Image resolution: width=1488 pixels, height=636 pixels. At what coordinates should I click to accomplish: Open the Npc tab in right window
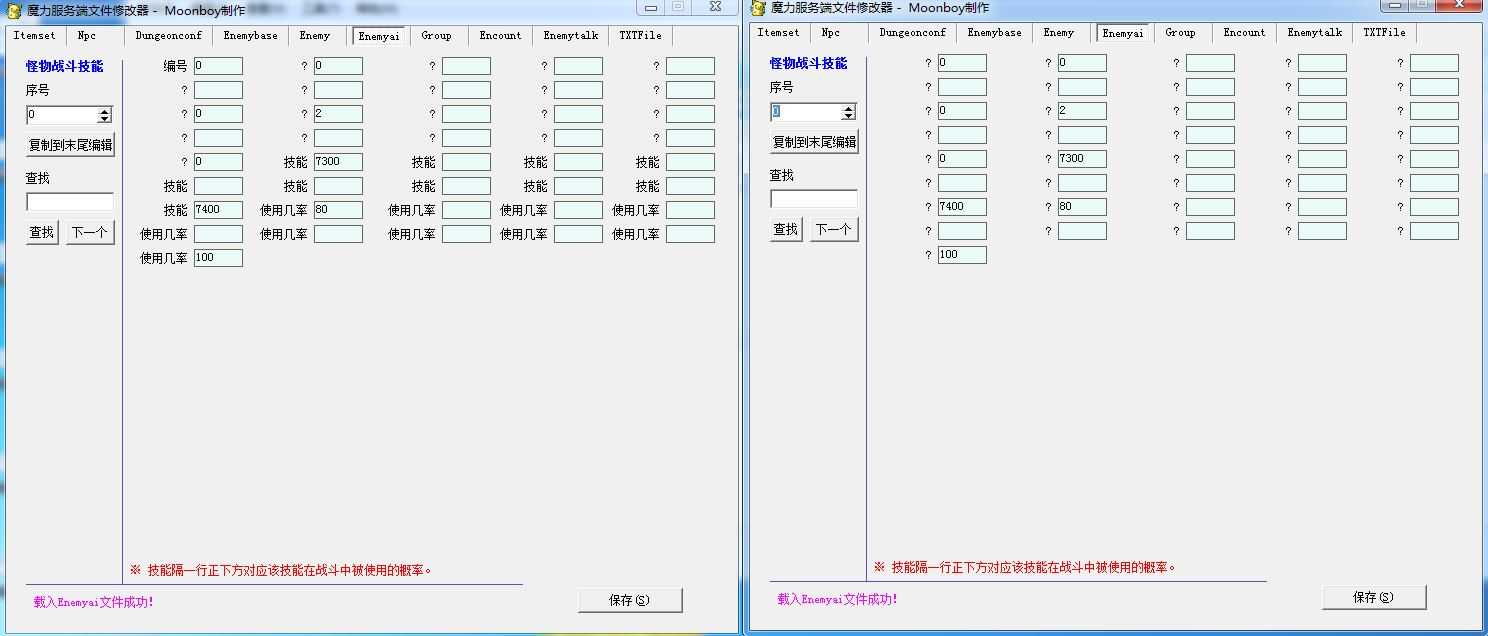pos(831,33)
